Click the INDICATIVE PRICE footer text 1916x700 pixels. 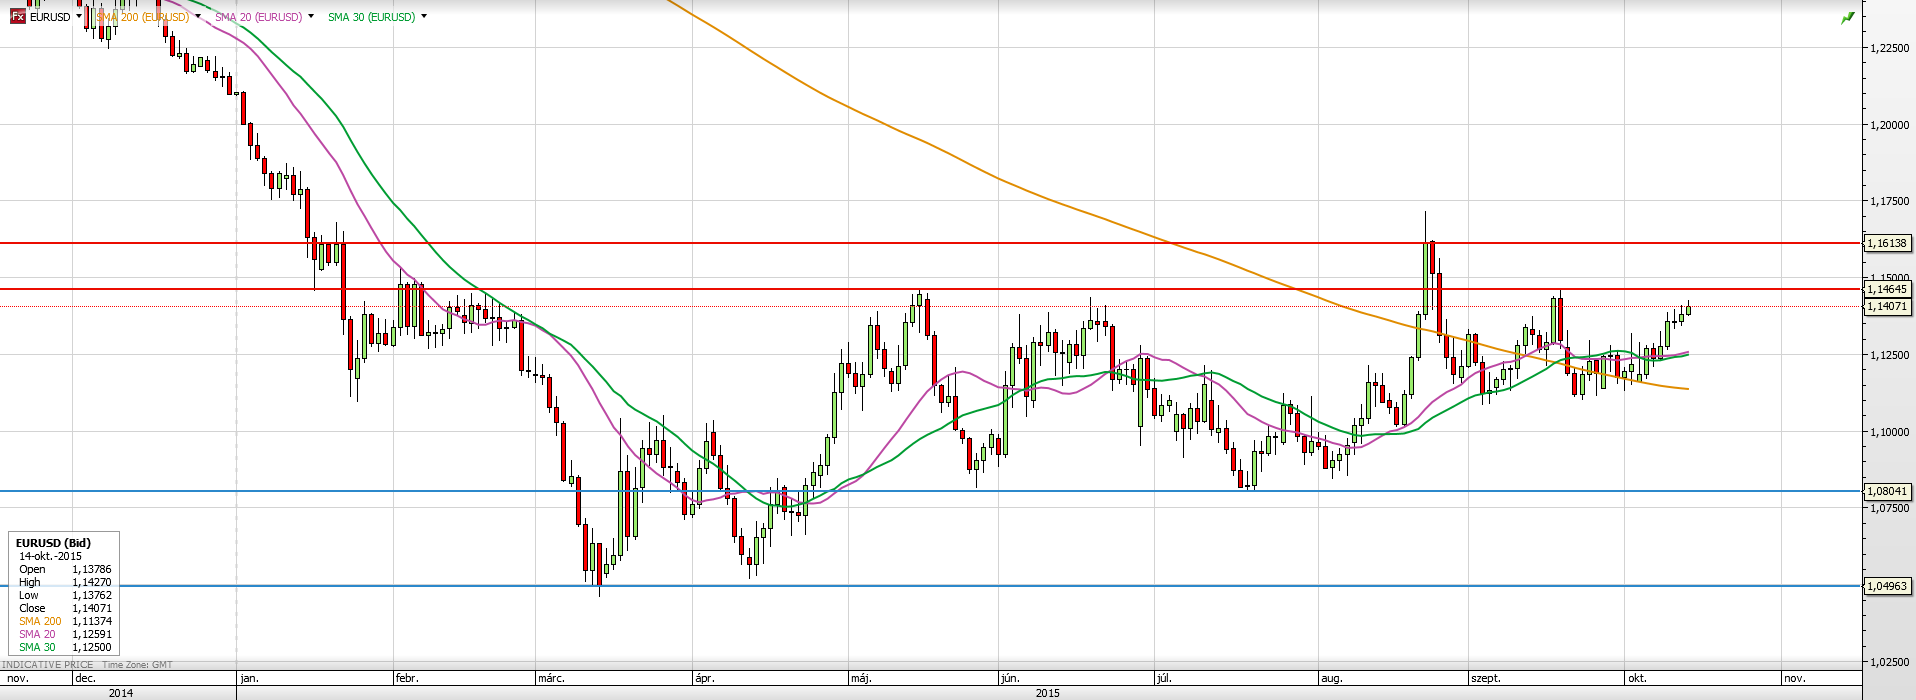[x=48, y=665]
